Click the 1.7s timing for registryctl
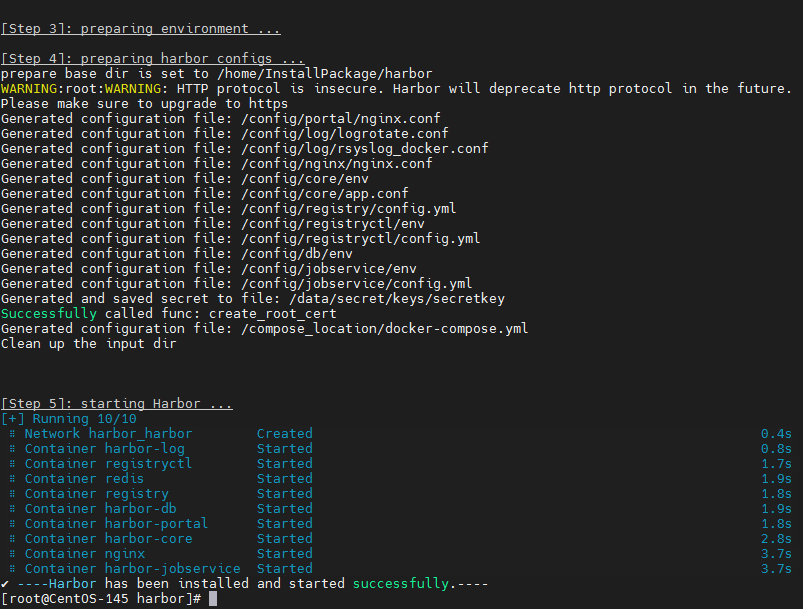Viewport: 803px width, 609px height. (776, 464)
